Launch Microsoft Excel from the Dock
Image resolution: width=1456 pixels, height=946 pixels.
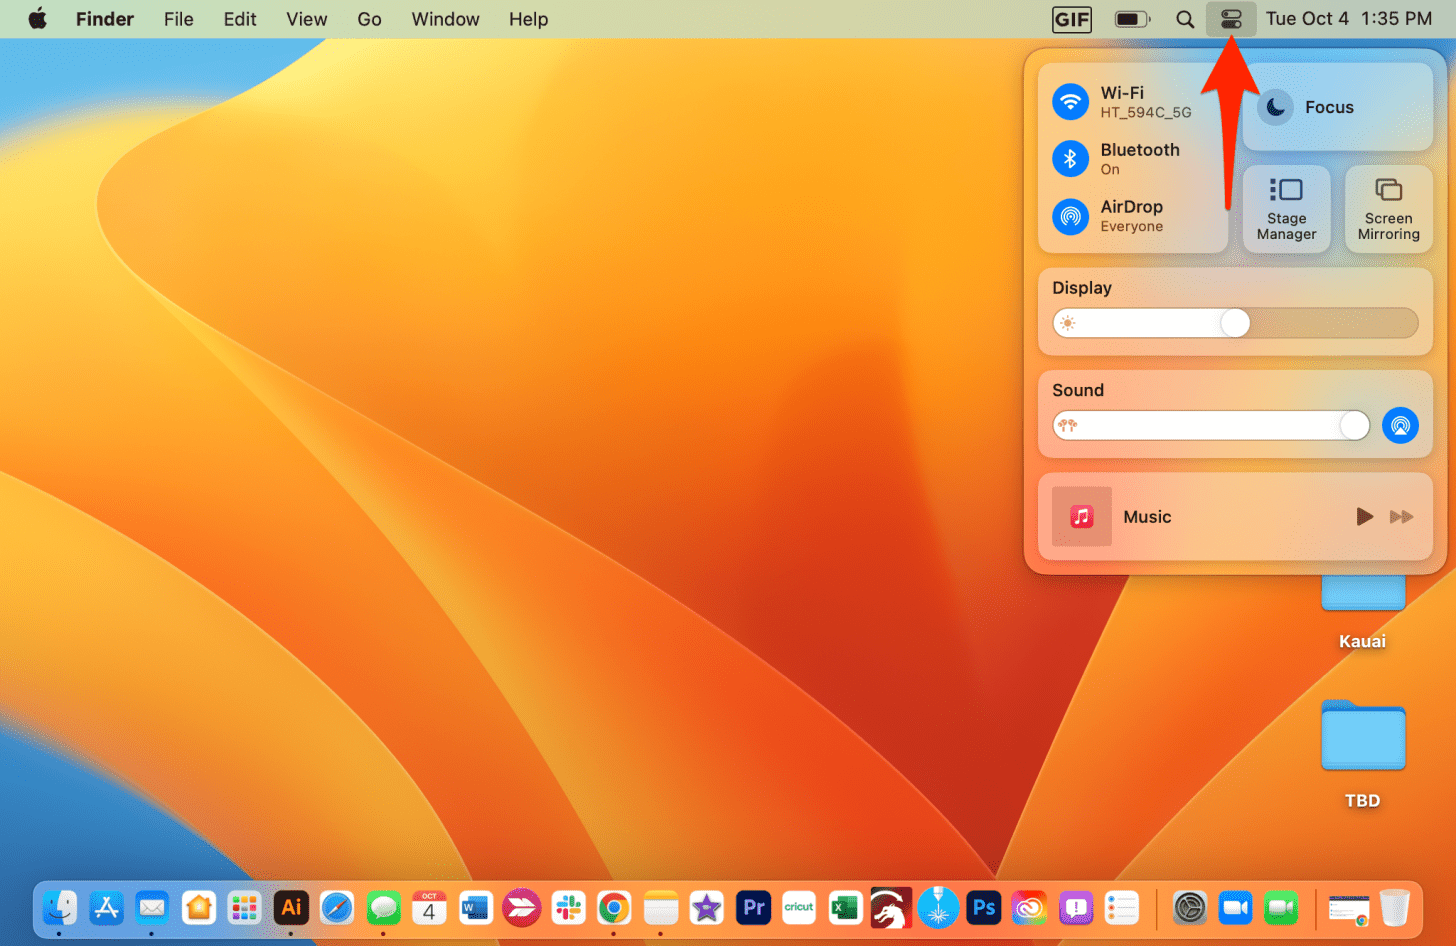845,908
